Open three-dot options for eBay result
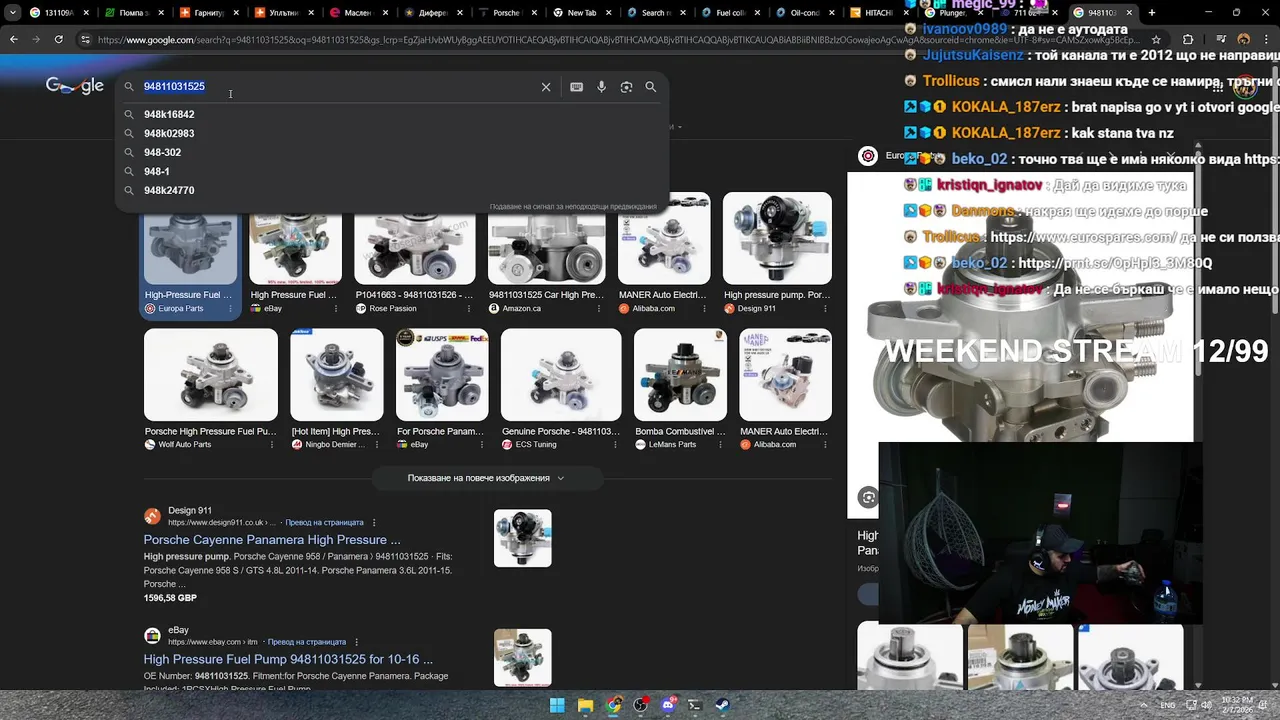The height and width of the screenshot is (720, 1280). coord(357,642)
